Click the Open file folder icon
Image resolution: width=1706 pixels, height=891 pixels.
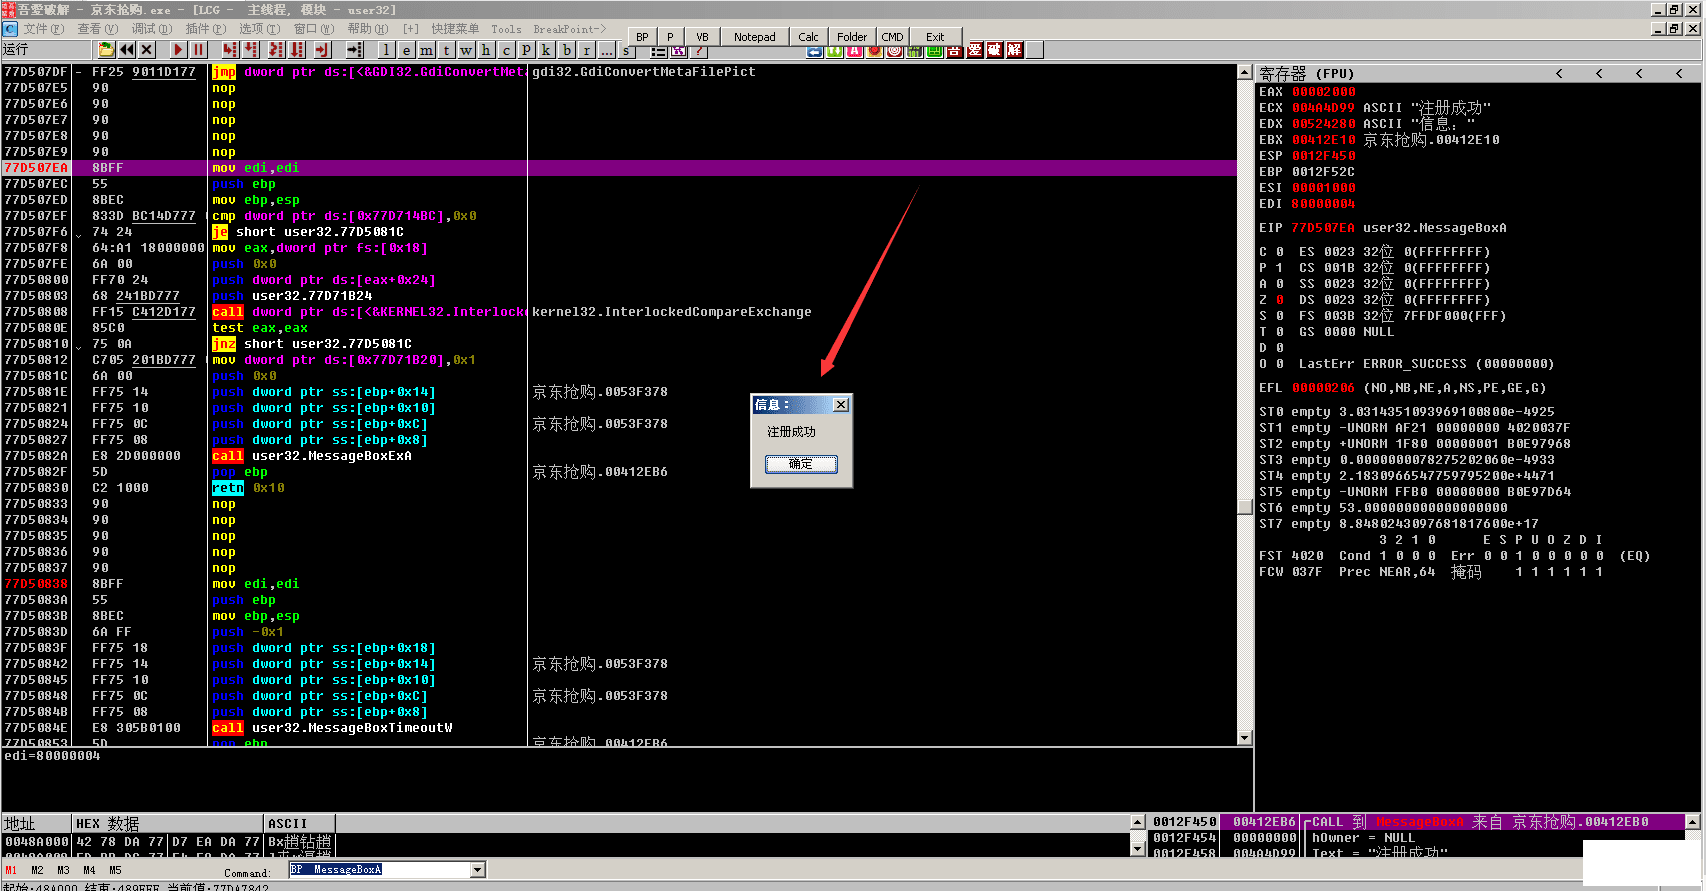(x=106, y=49)
